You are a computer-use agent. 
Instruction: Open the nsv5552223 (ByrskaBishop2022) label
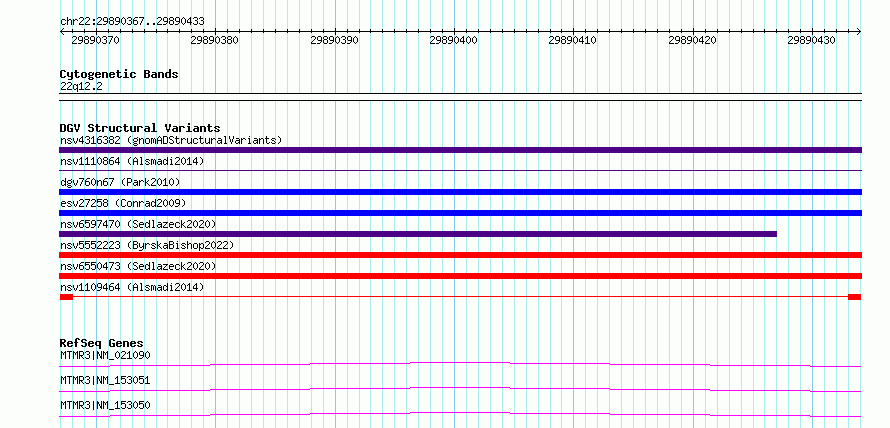point(147,245)
